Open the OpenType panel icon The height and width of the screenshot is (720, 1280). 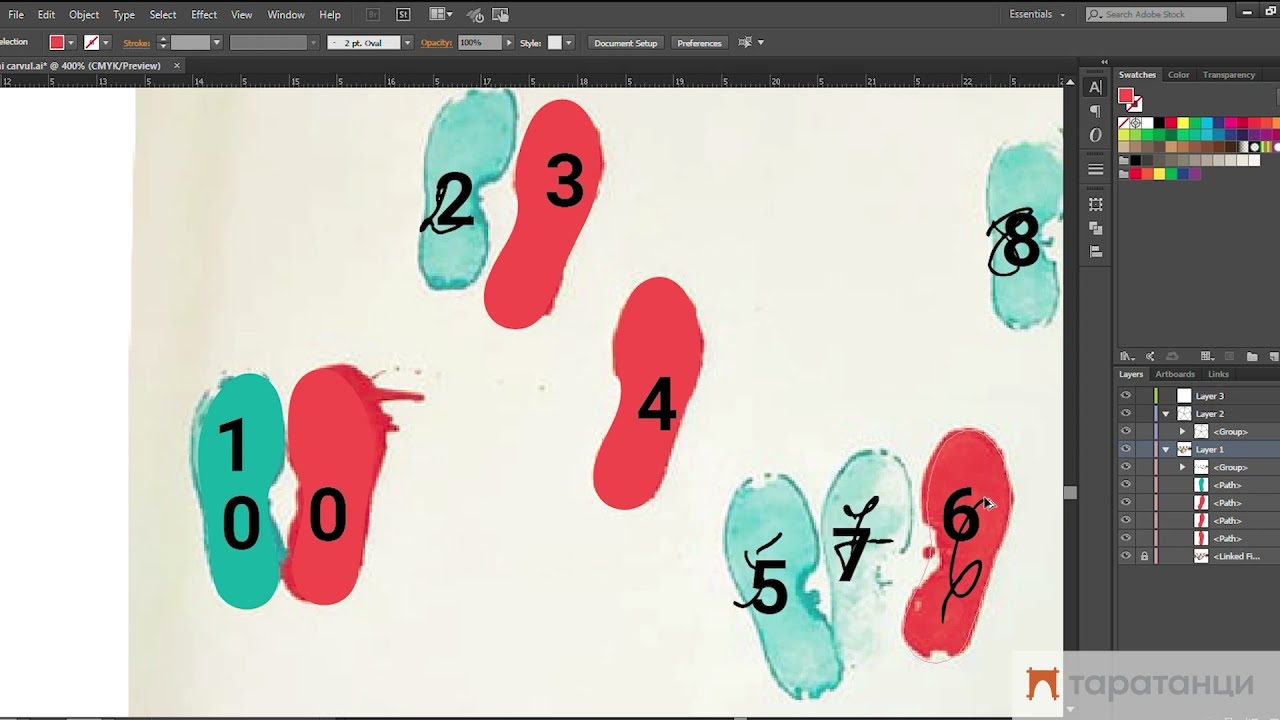[x=1096, y=135]
